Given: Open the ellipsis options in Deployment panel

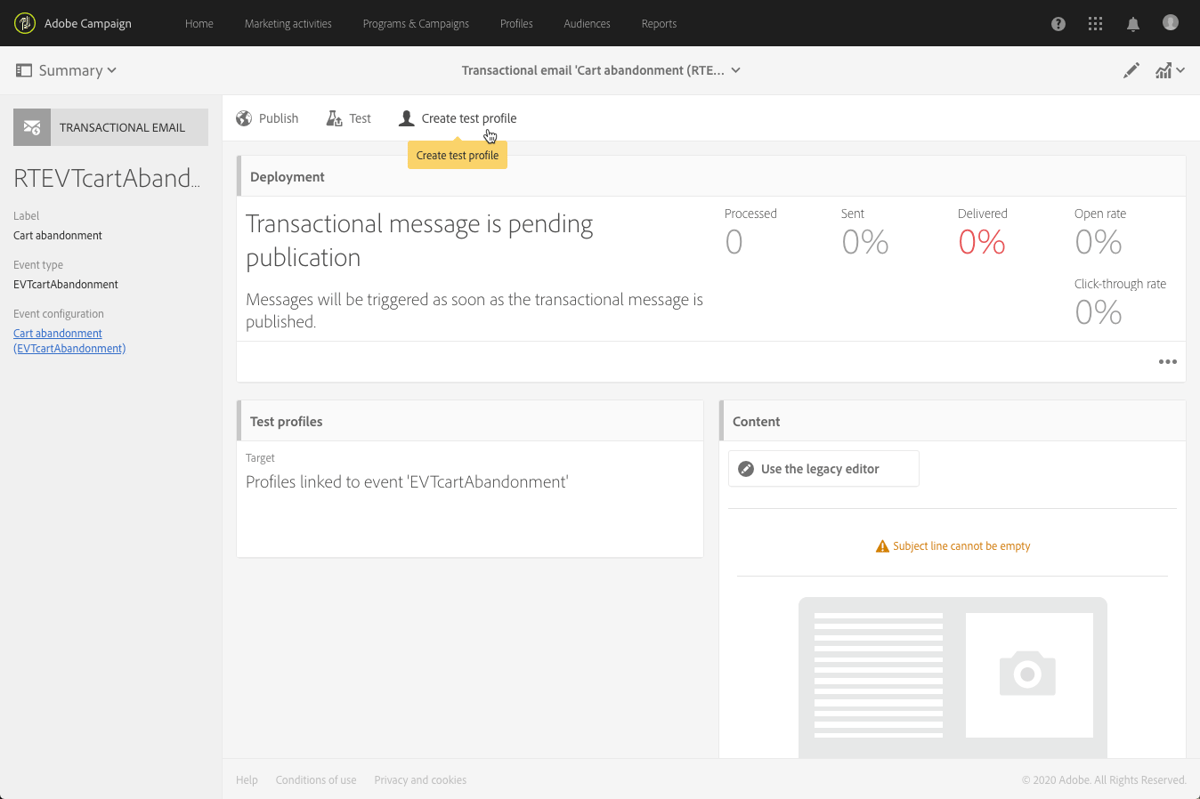Looking at the screenshot, I should [x=1167, y=361].
